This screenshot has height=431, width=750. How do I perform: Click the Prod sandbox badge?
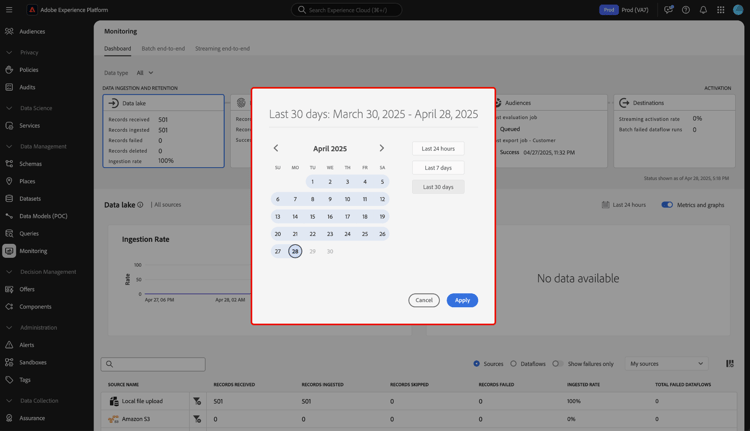tap(608, 10)
